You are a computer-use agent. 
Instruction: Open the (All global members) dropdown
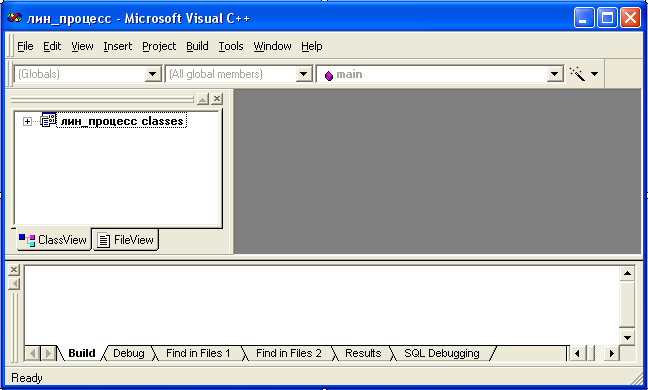[304, 74]
